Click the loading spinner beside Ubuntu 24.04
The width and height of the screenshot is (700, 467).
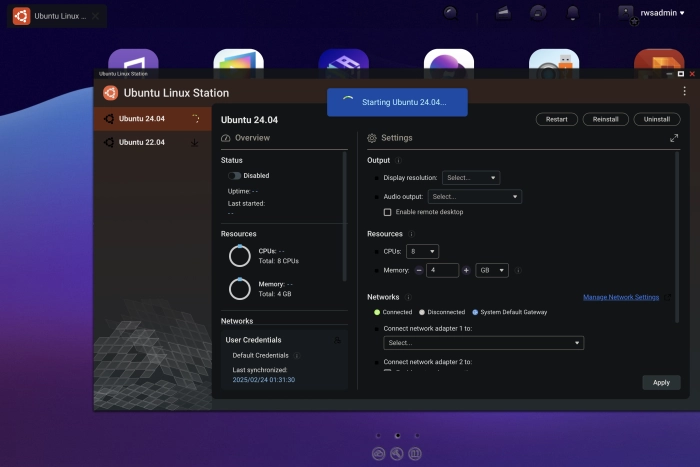coord(196,118)
